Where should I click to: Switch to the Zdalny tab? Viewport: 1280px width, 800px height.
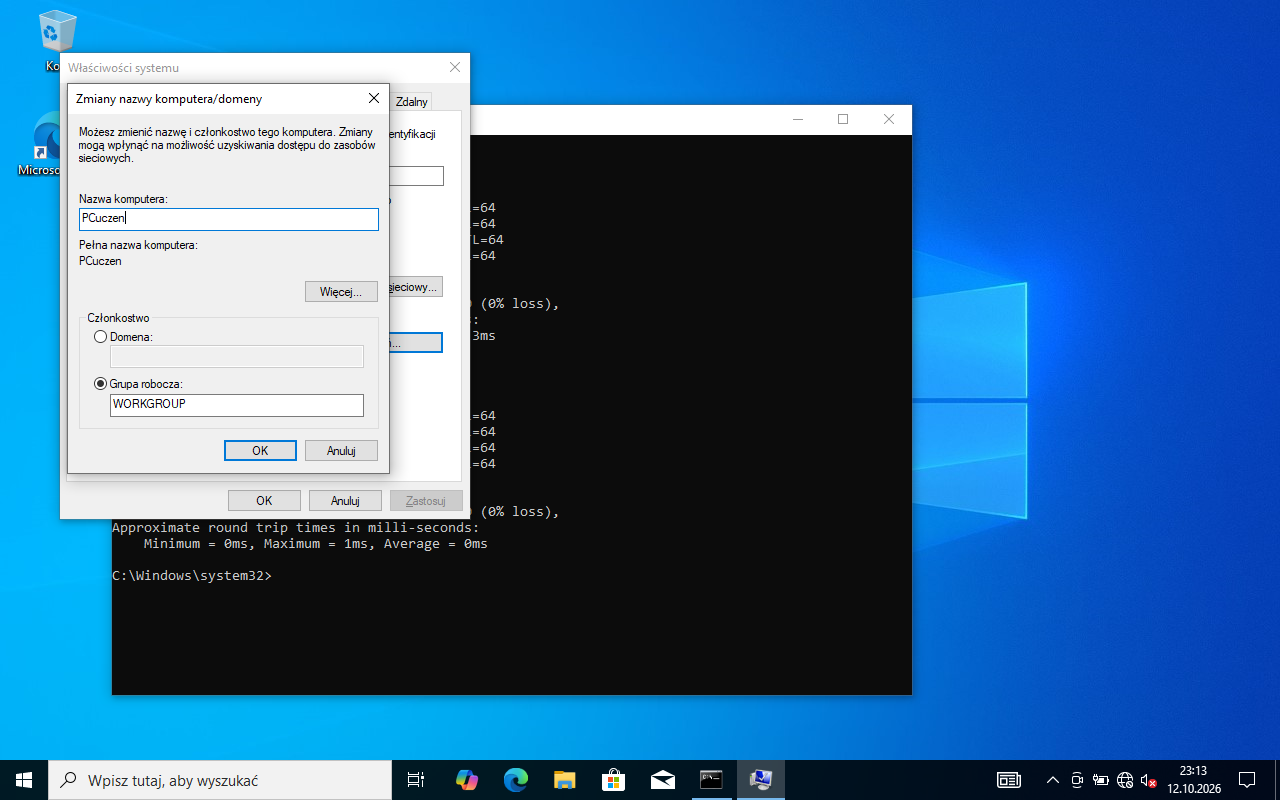[412, 101]
